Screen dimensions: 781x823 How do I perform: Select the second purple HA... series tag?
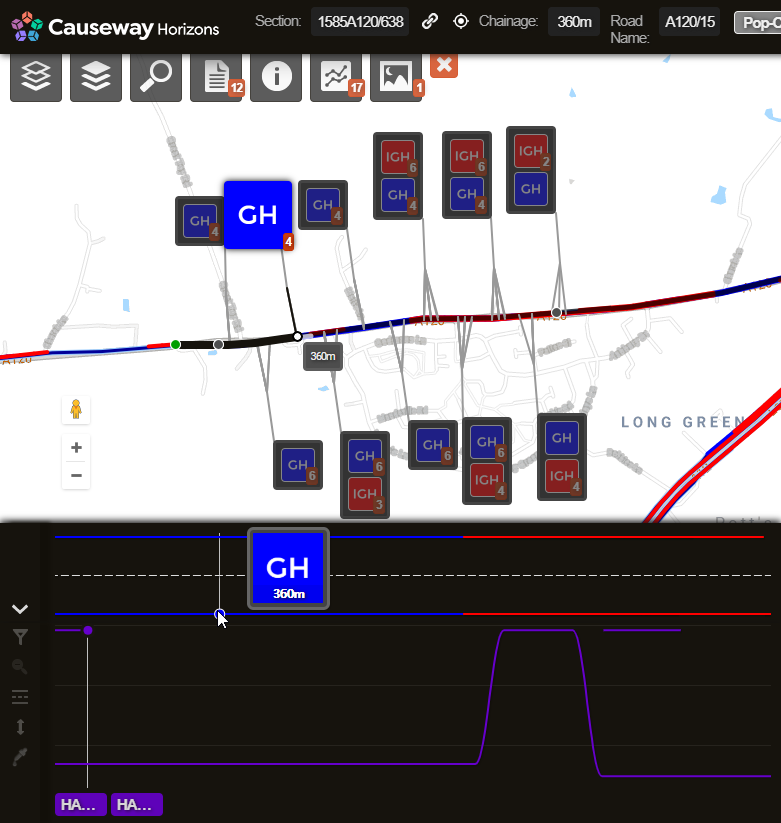(x=137, y=804)
